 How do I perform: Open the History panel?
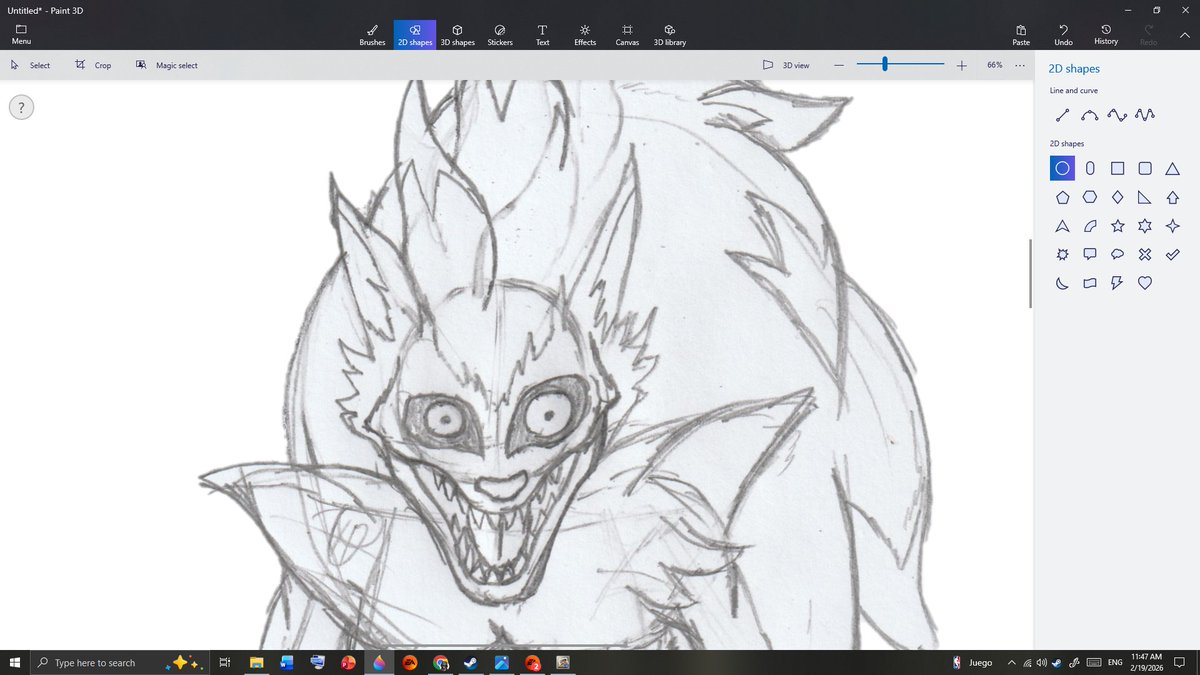[x=1106, y=35]
